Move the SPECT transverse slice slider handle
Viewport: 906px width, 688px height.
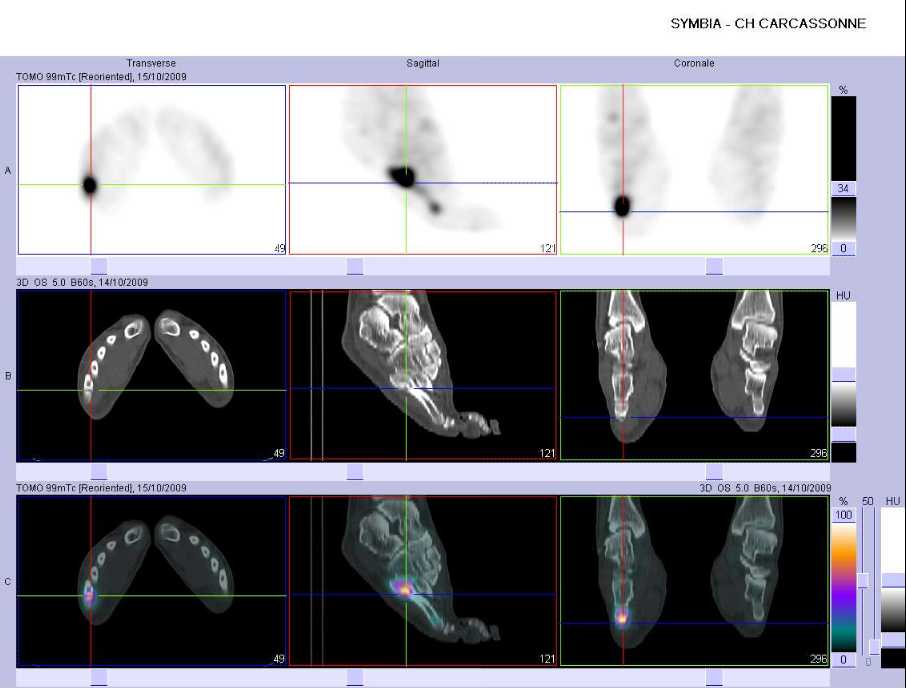(99, 266)
